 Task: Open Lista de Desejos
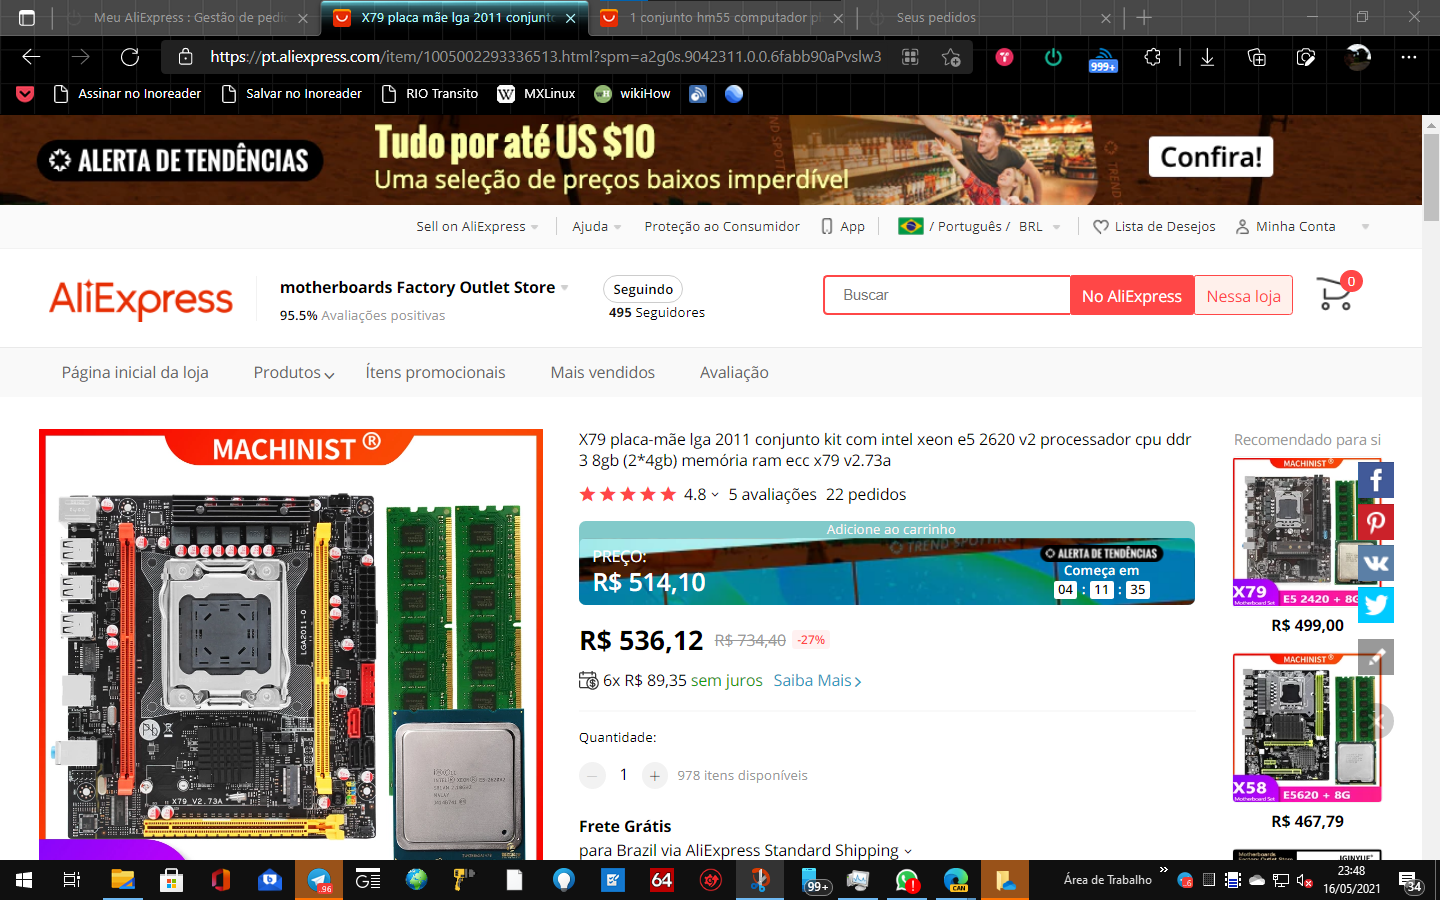(1154, 227)
